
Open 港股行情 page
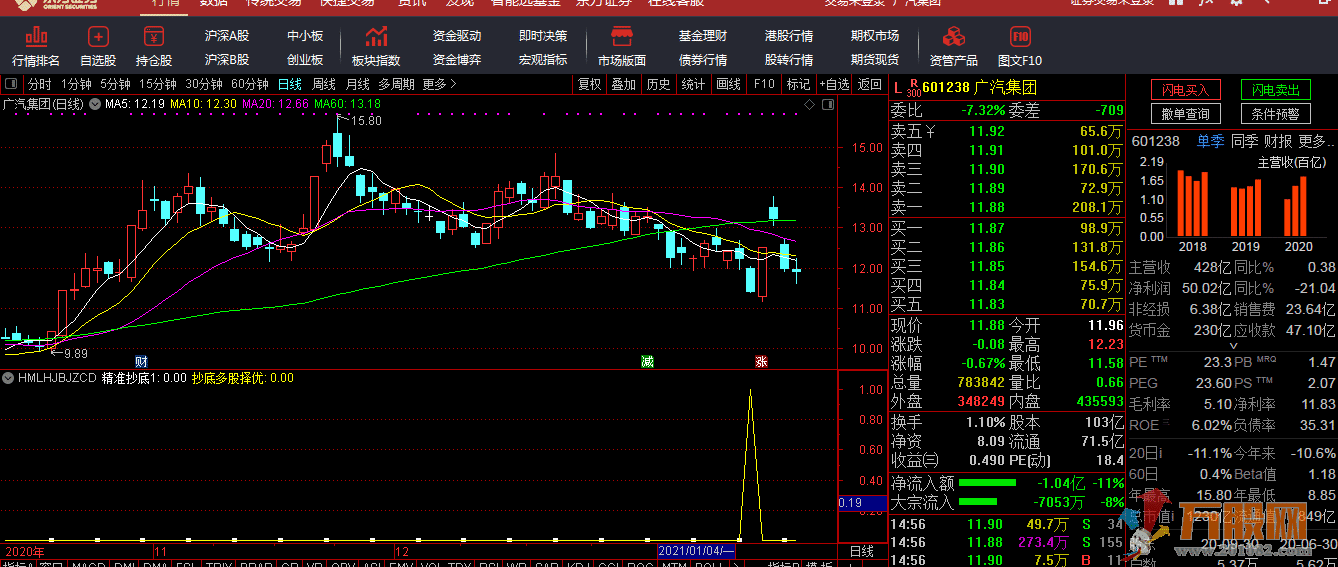click(x=789, y=36)
